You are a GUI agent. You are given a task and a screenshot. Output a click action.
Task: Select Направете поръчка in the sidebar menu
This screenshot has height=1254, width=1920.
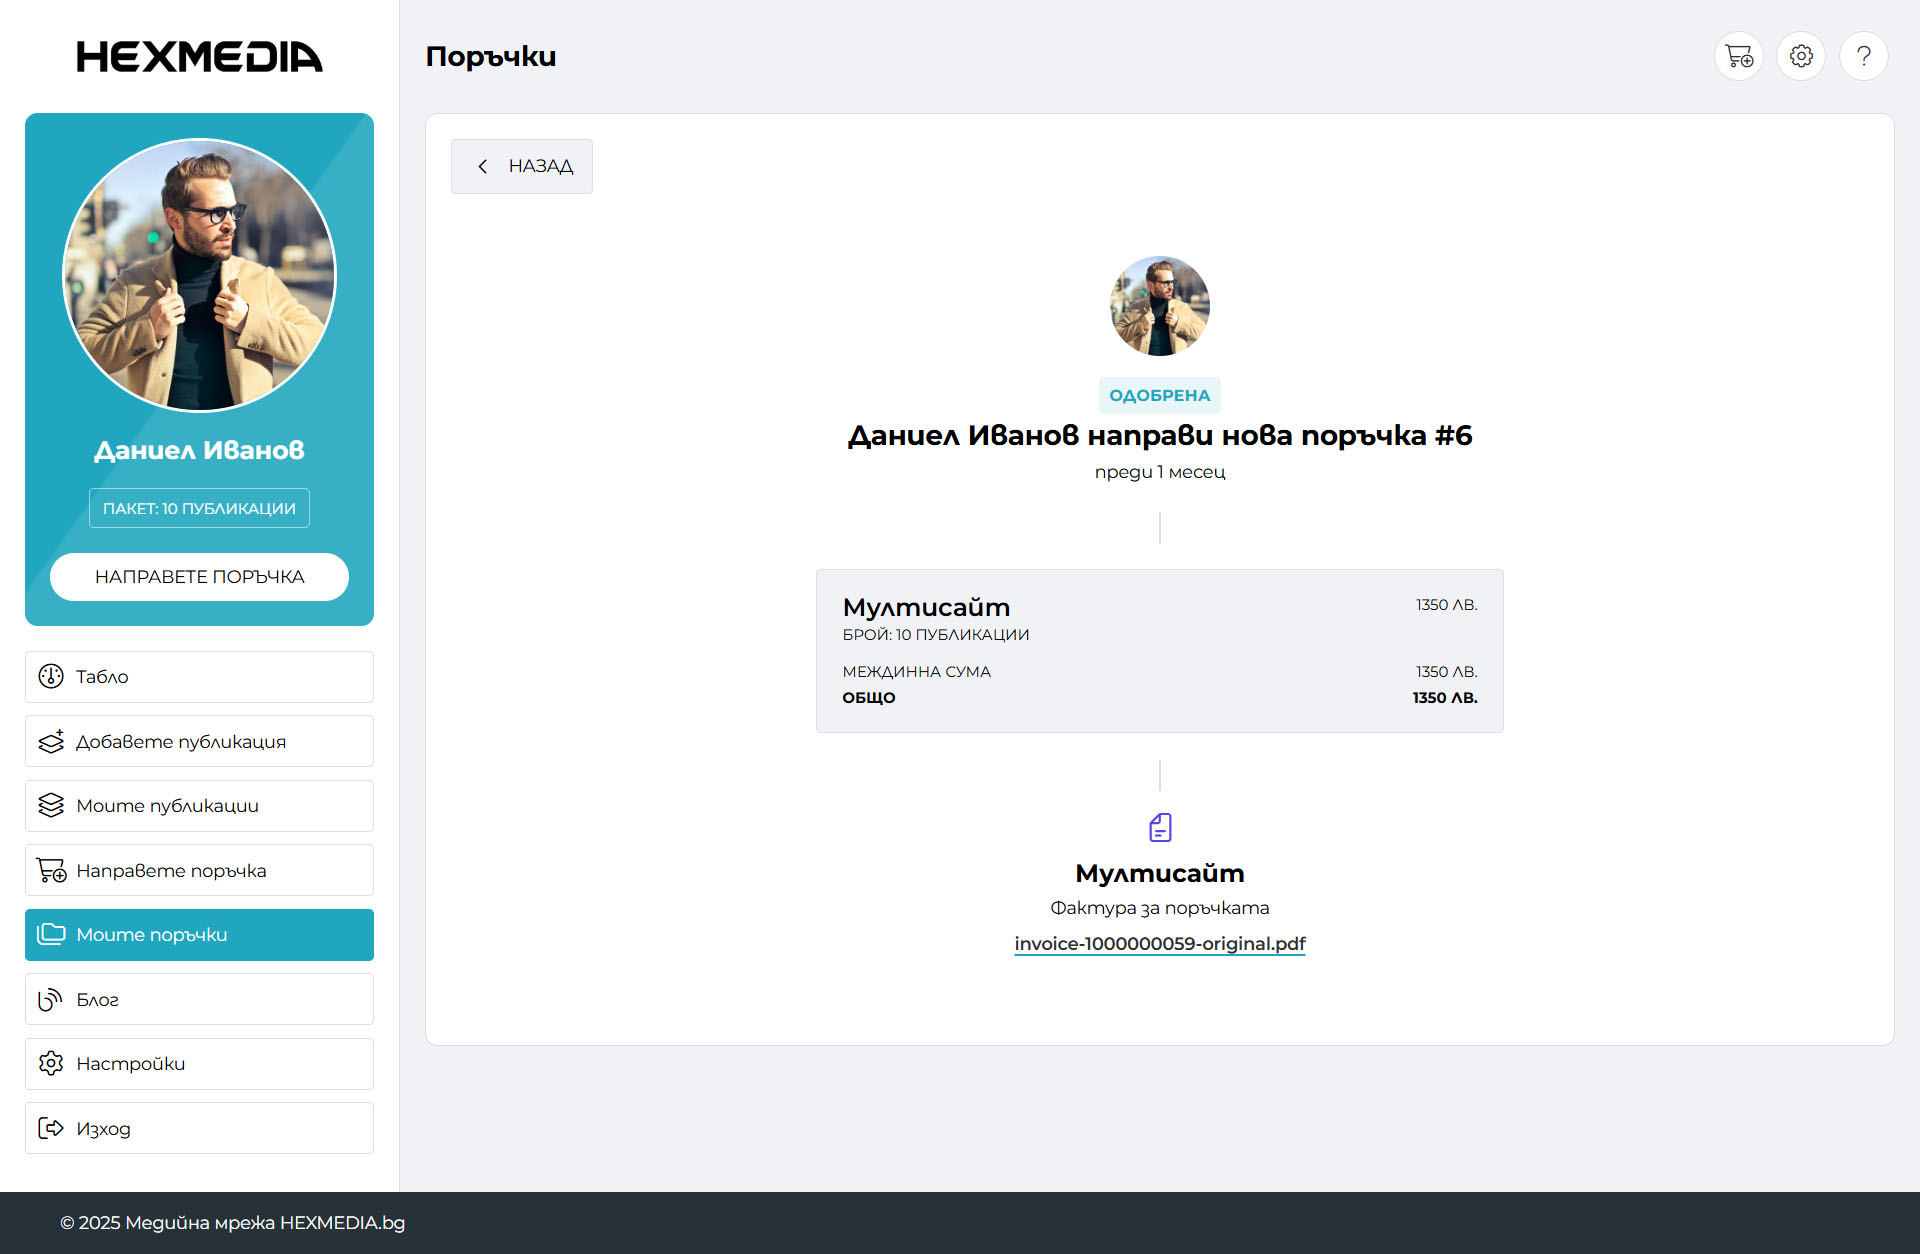coord(199,870)
